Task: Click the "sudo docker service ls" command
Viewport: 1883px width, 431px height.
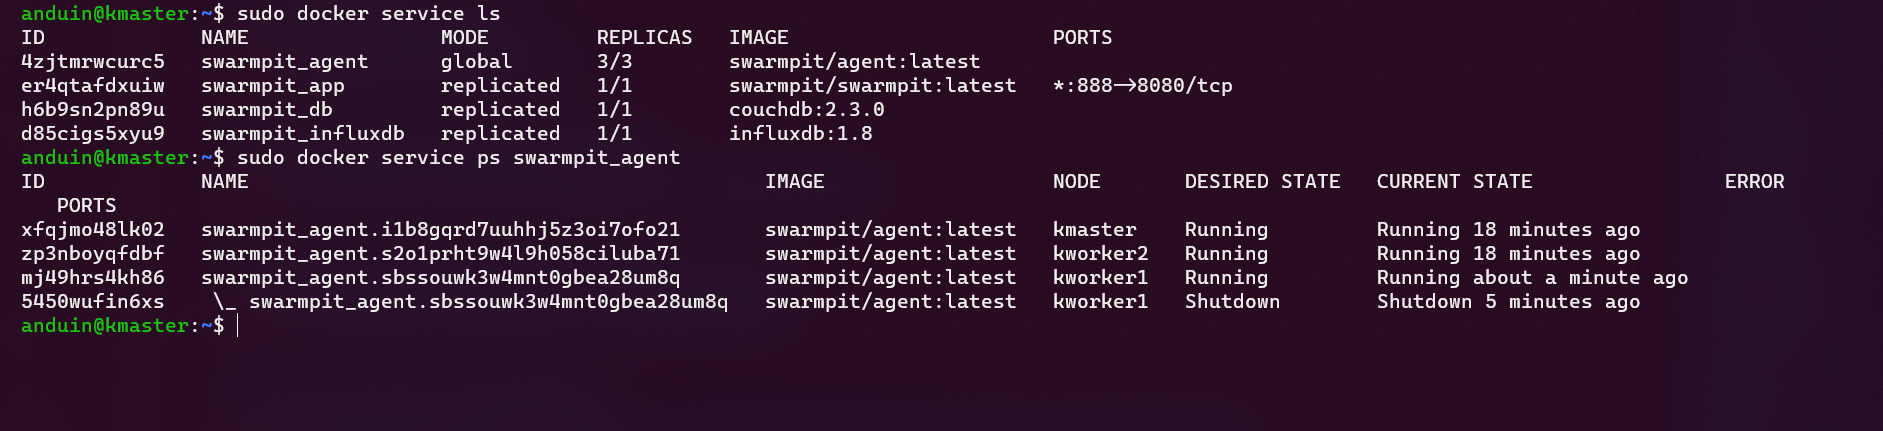Action: (368, 14)
